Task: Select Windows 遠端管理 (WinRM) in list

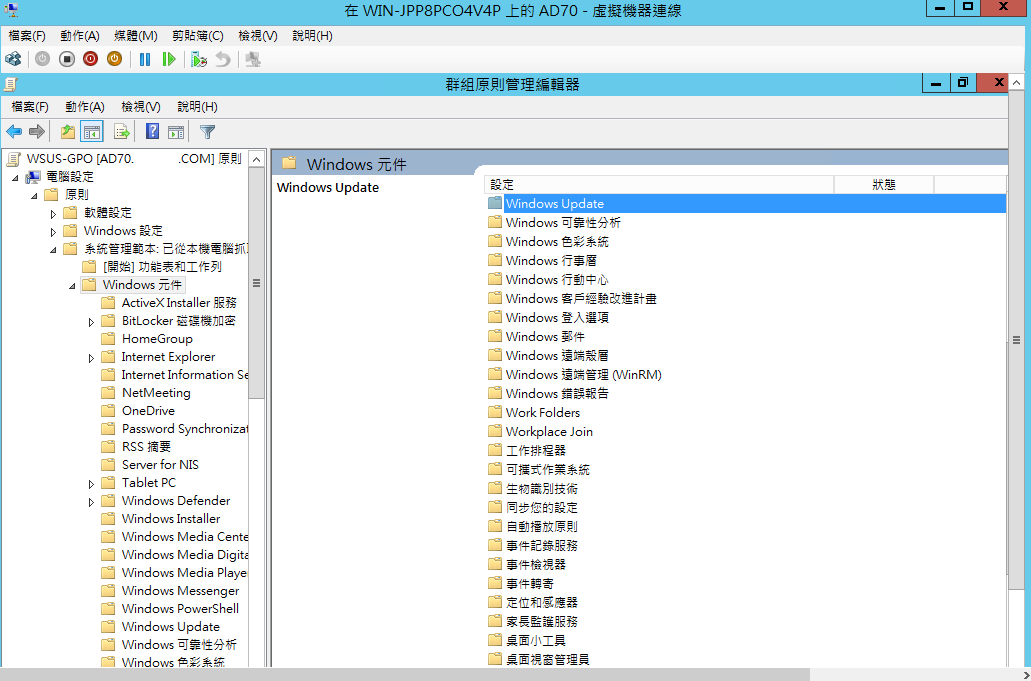Action: pyautogui.click(x=583, y=375)
